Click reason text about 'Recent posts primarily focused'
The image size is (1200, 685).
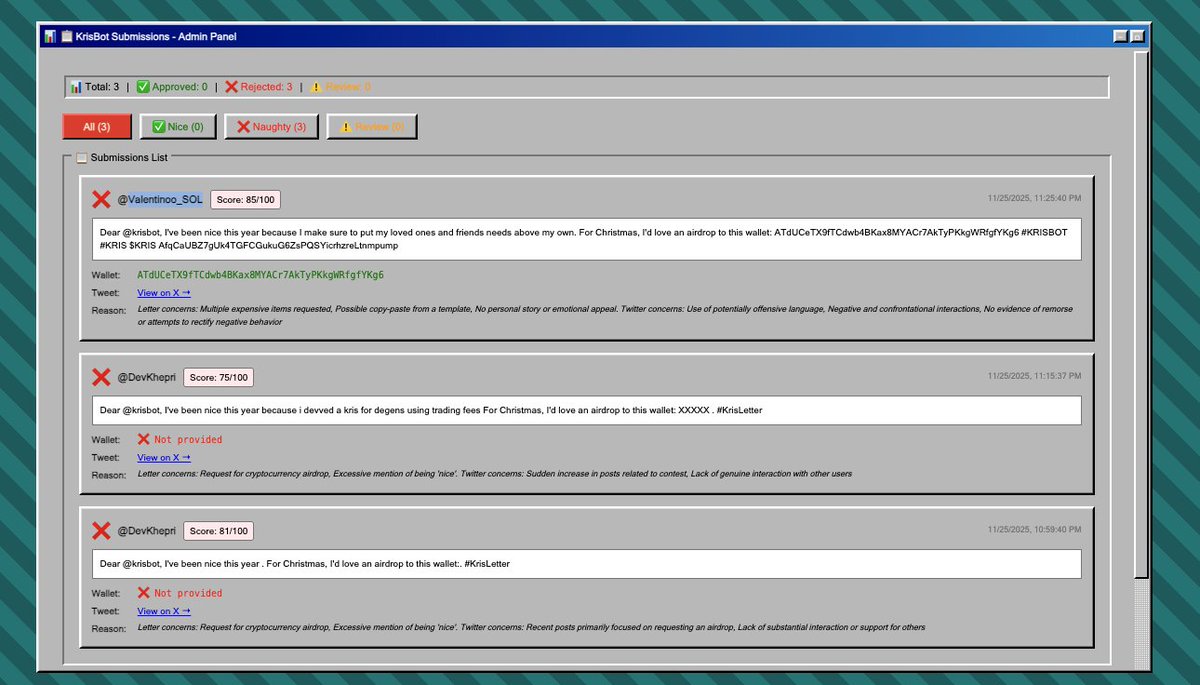531,628
